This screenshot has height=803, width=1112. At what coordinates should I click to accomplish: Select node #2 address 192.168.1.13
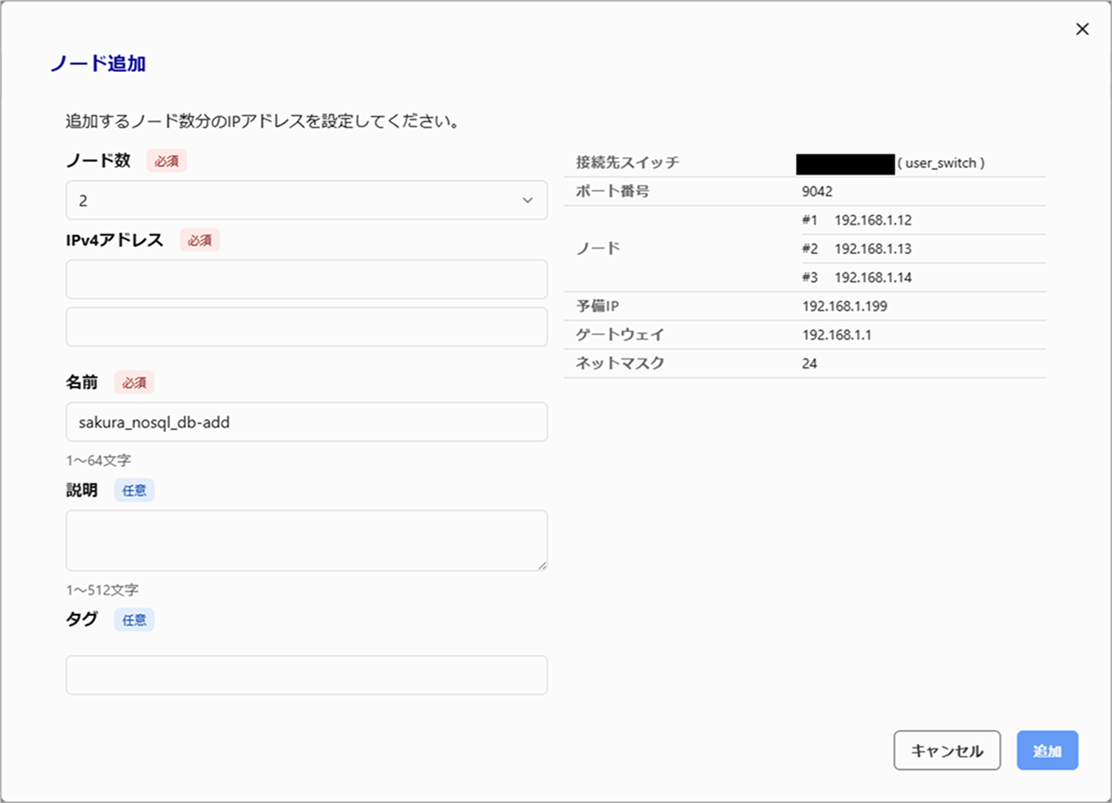[872, 248]
